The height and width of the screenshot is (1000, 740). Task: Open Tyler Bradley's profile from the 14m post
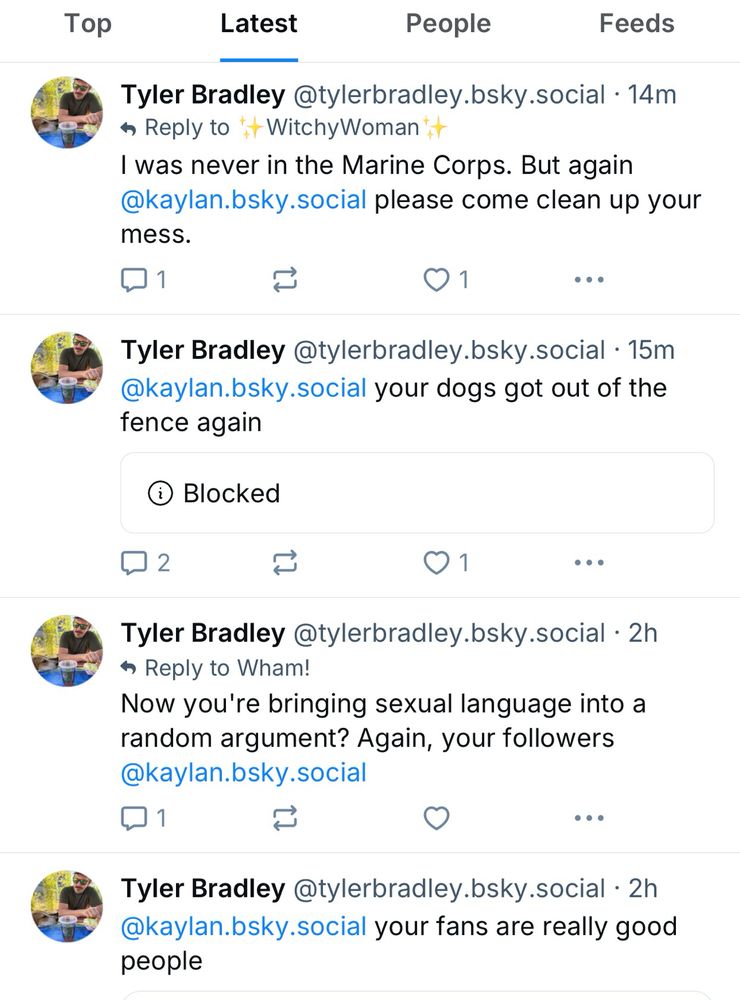tap(203, 94)
